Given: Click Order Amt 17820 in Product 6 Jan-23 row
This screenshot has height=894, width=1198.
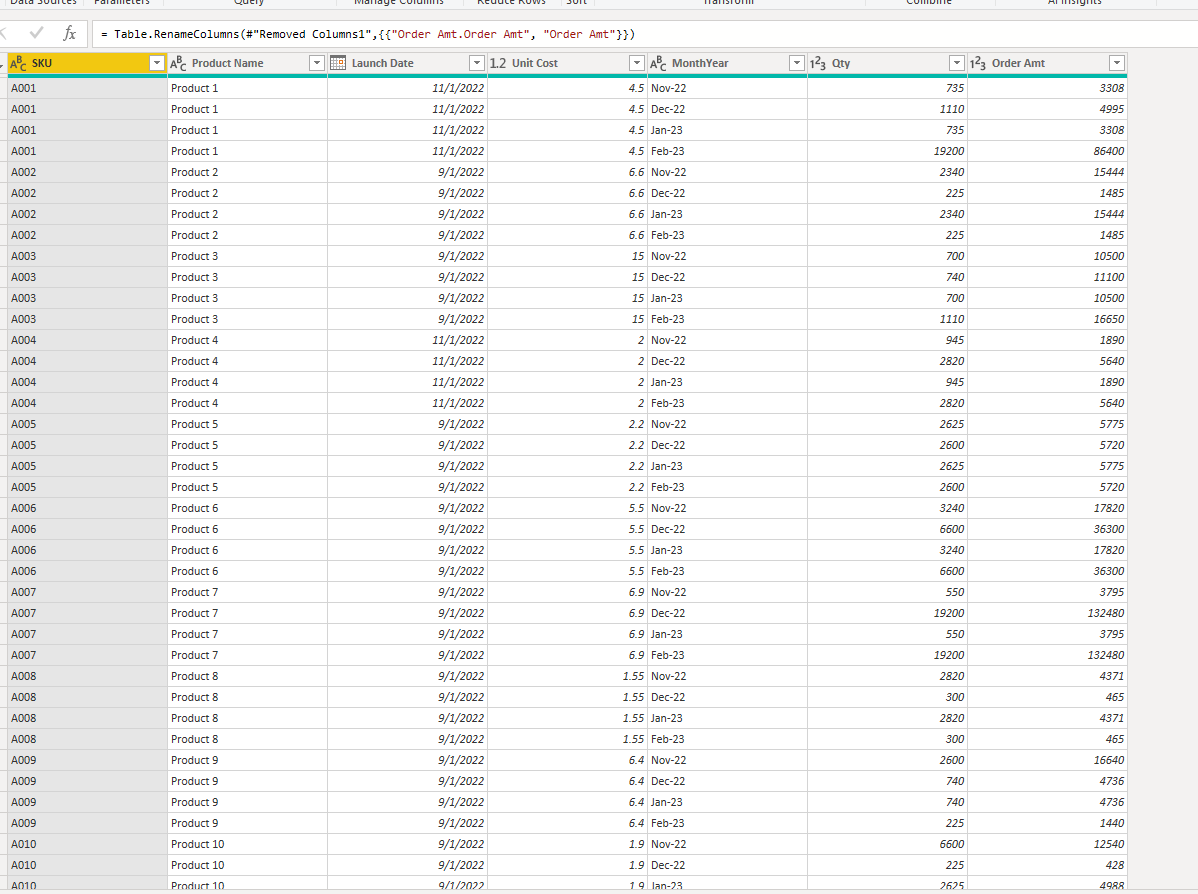Looking at the screenshot, I should (1047, 550).
